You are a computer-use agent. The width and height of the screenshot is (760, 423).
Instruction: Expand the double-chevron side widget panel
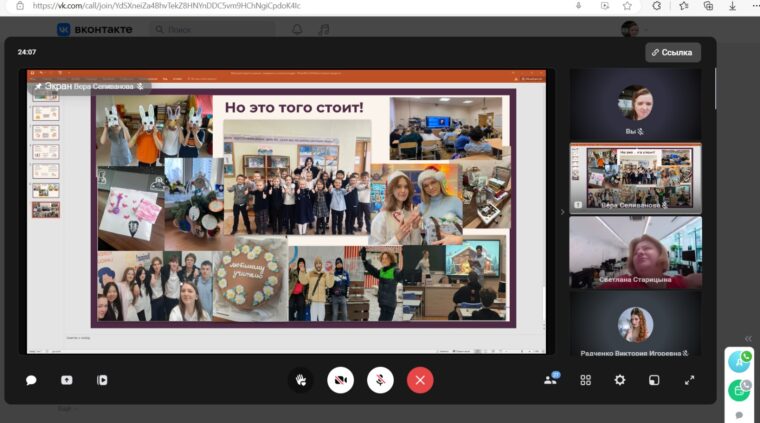coord(748,338)
